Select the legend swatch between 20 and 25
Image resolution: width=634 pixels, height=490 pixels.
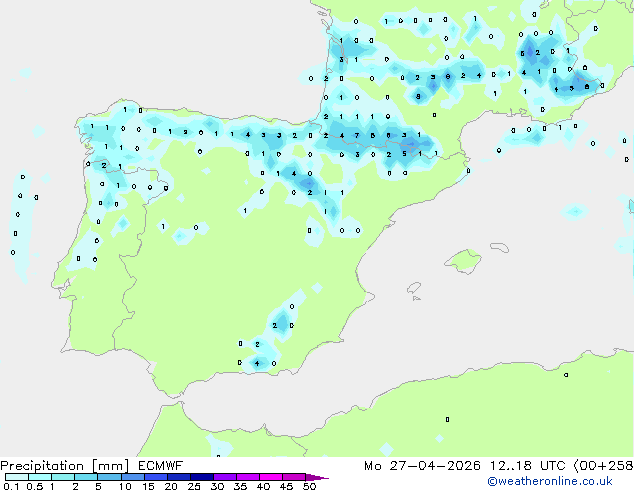pyautogui.click(x=178, y=477)
